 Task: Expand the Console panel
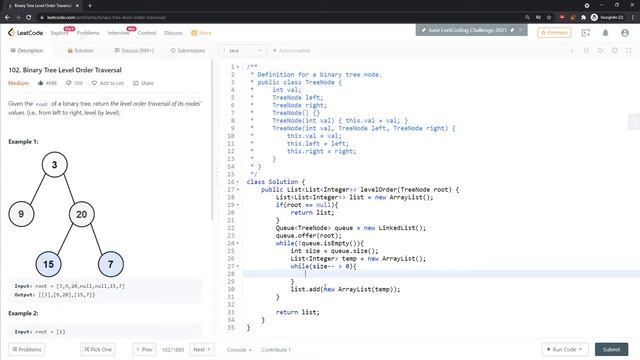[239, 350]
